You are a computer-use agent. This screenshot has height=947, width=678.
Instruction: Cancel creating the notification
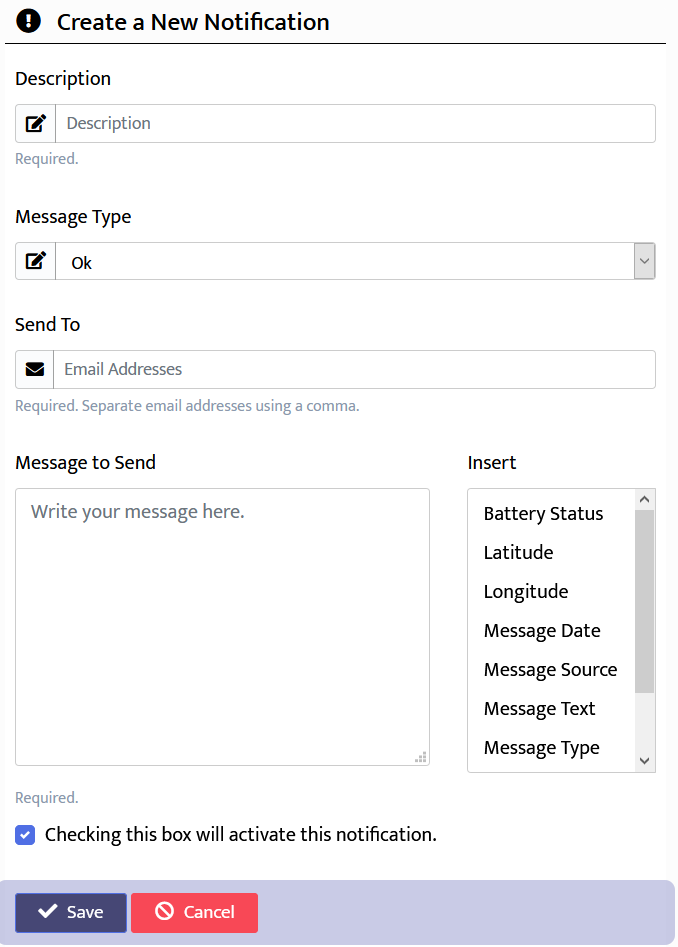tap(195, 912)
